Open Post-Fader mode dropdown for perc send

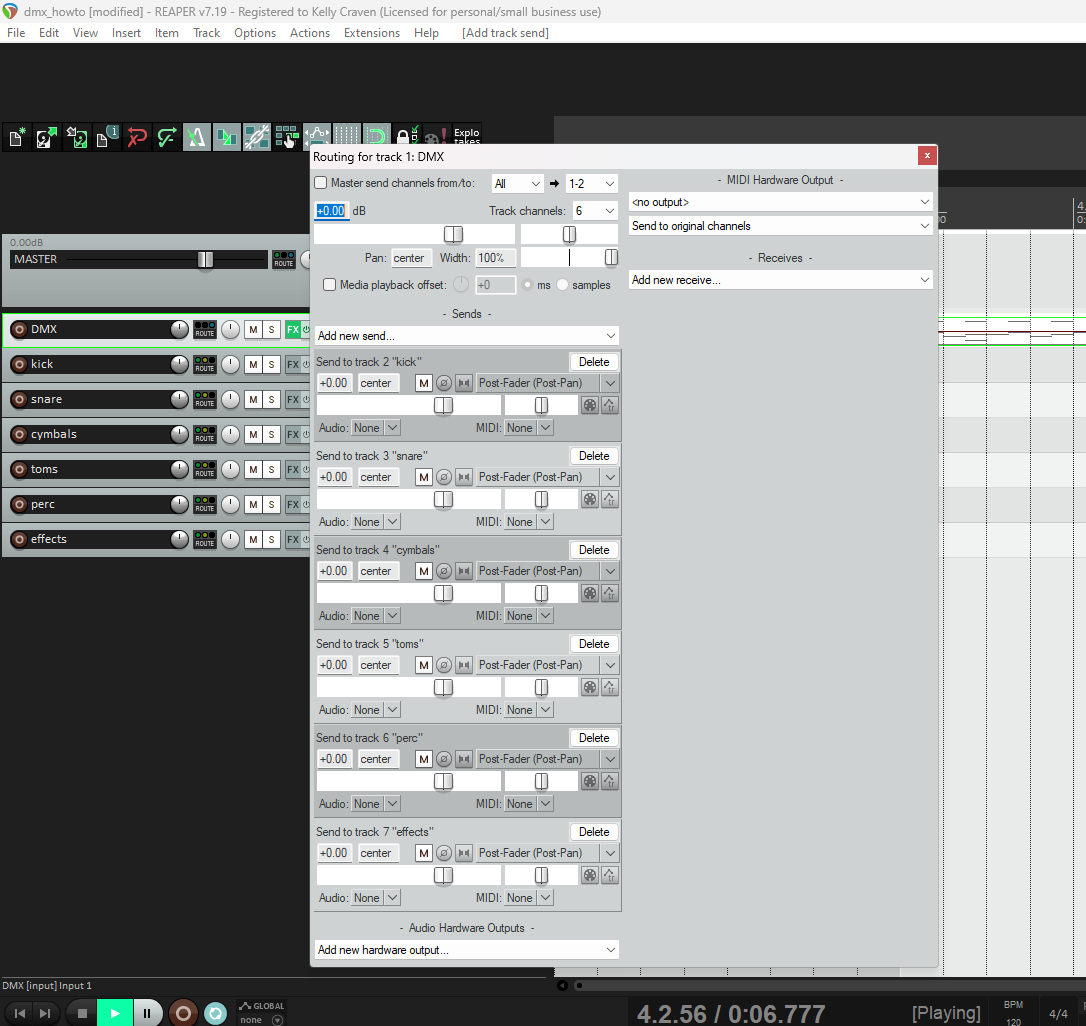[546, 759]
